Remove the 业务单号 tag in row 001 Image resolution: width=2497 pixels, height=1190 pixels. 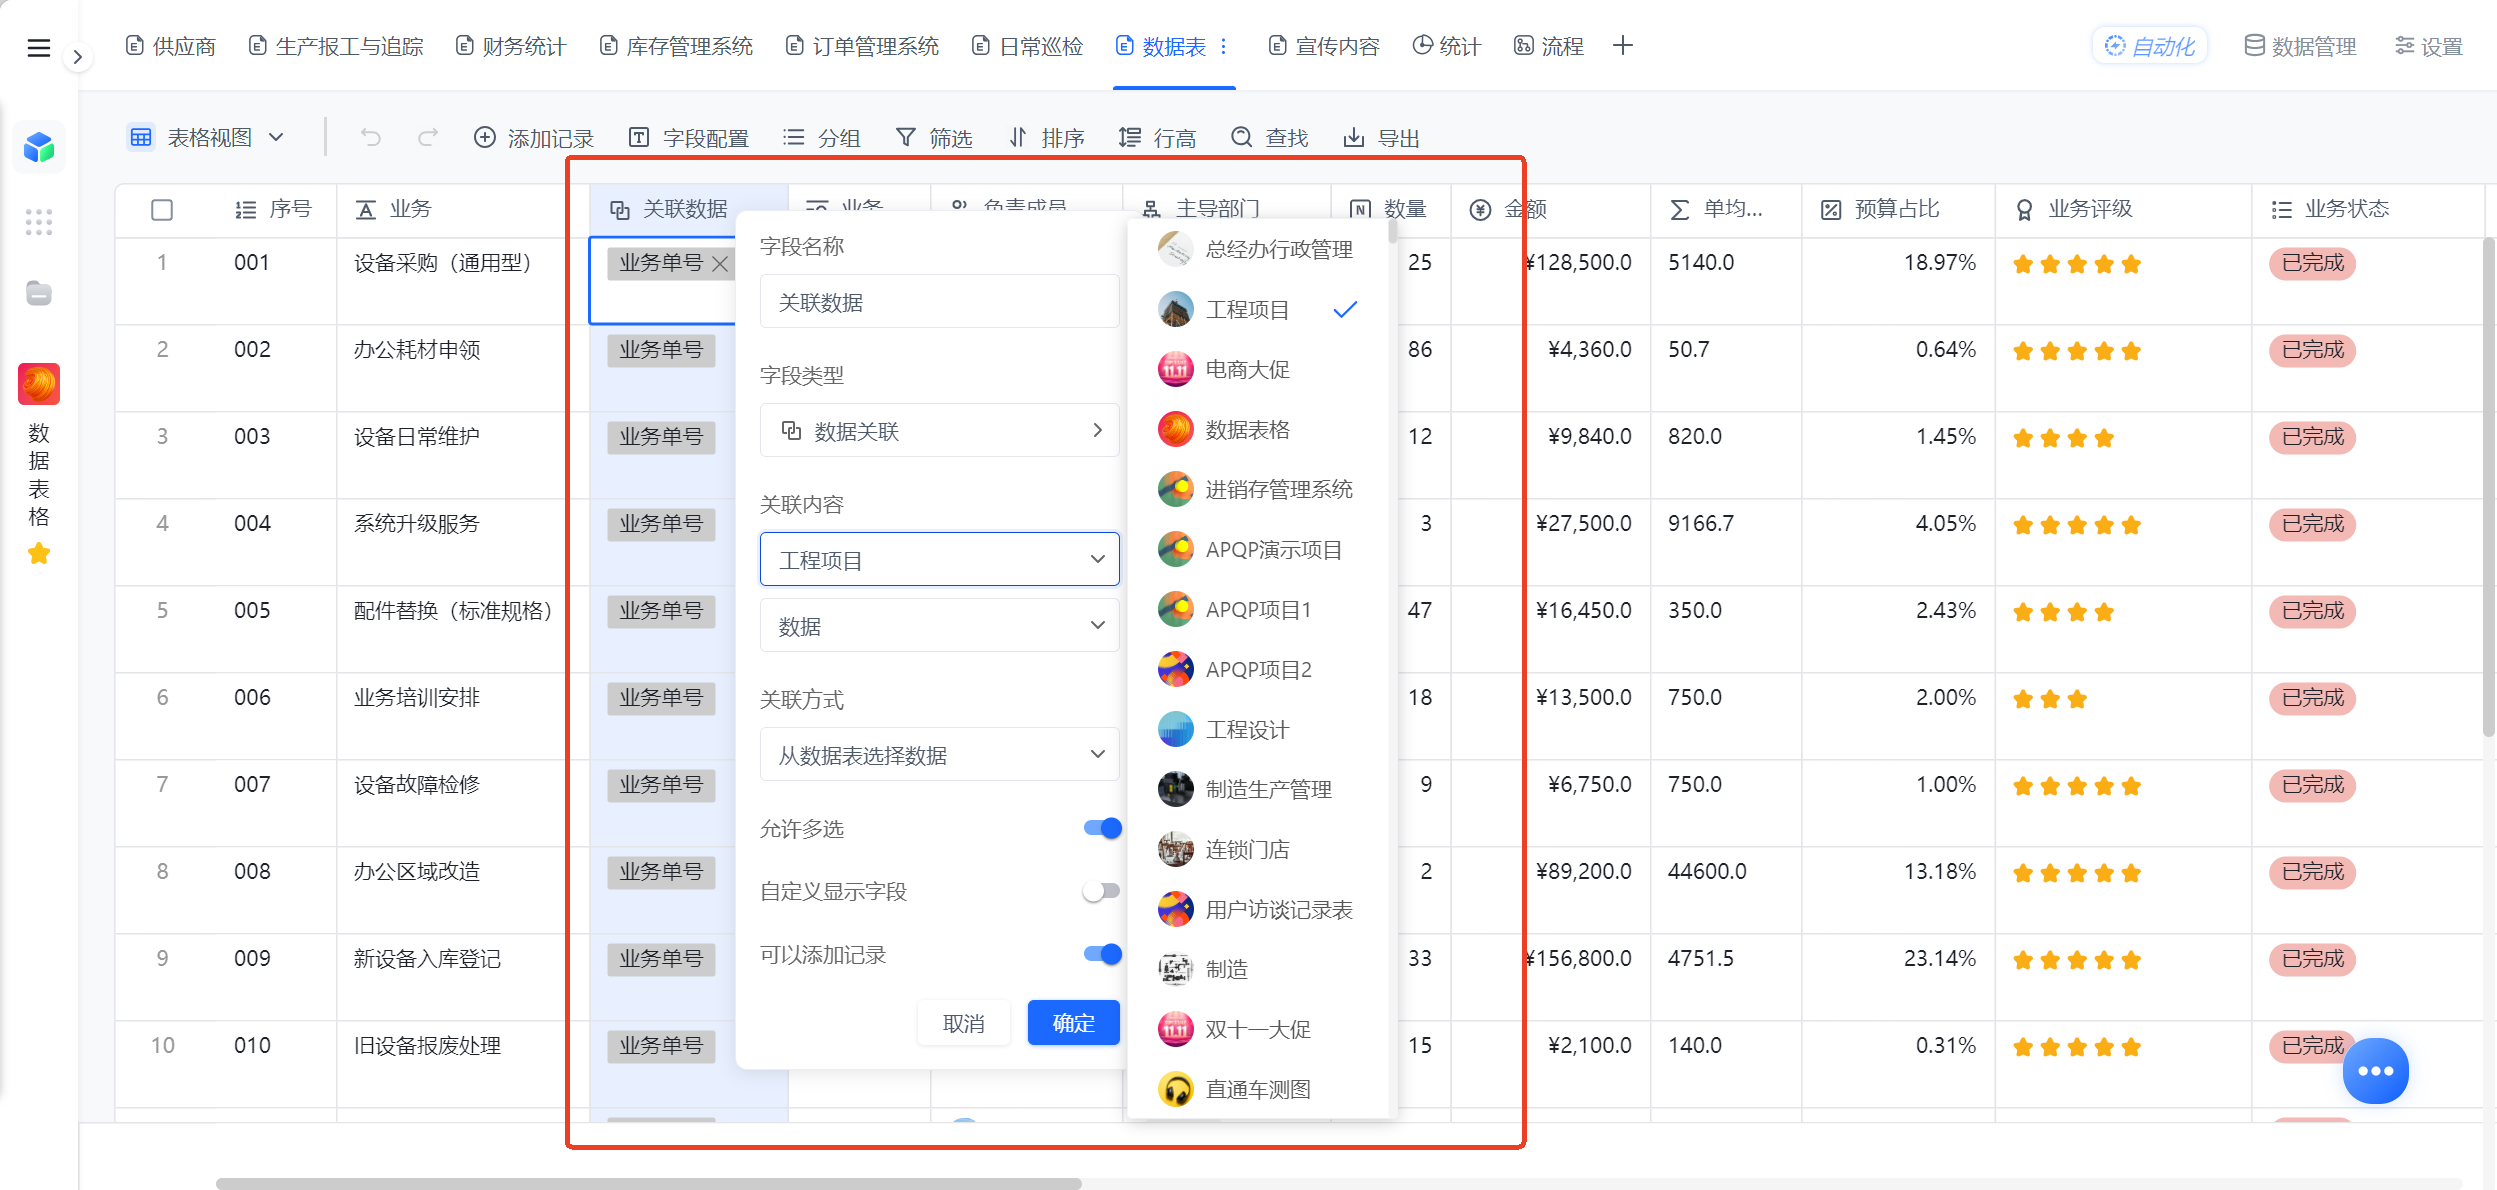(720, 264)
